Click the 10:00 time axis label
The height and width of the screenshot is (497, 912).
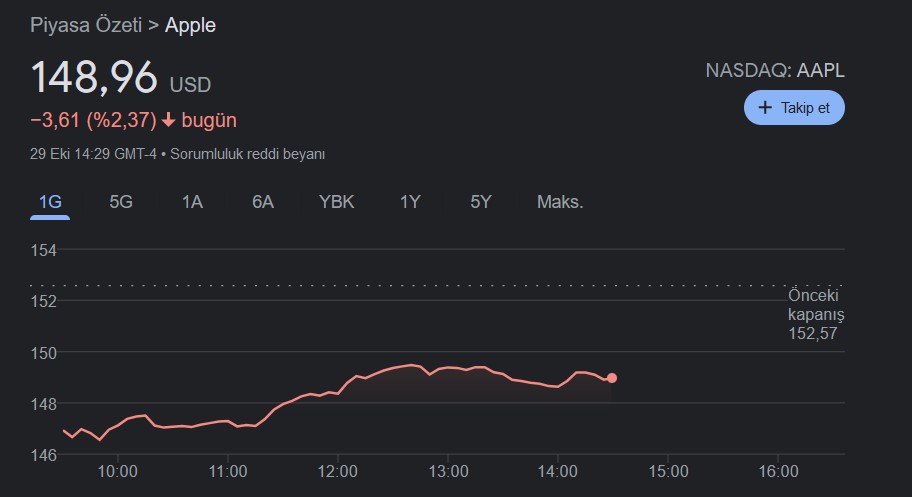[117, 471]
